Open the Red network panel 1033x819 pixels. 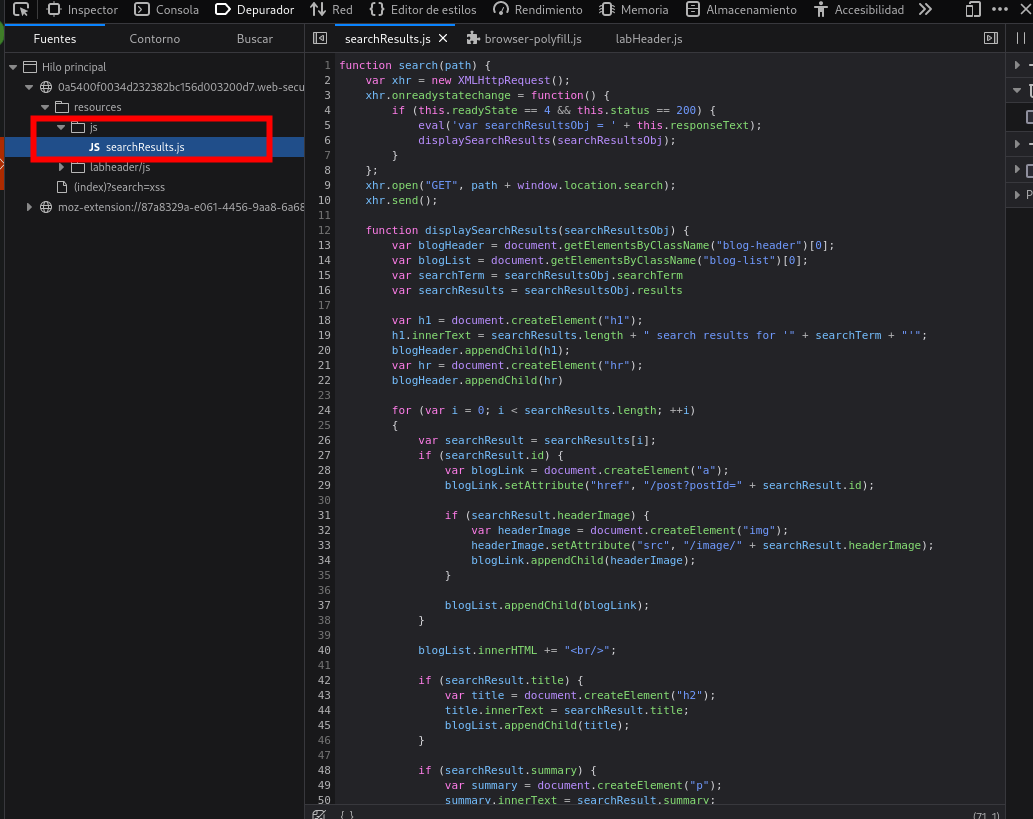point(332,10)
